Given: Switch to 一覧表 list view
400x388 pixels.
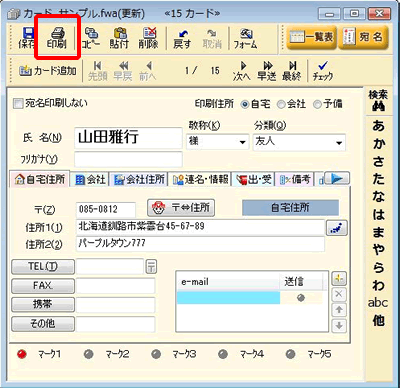Looking at the screenshot, I should point(311,37).
